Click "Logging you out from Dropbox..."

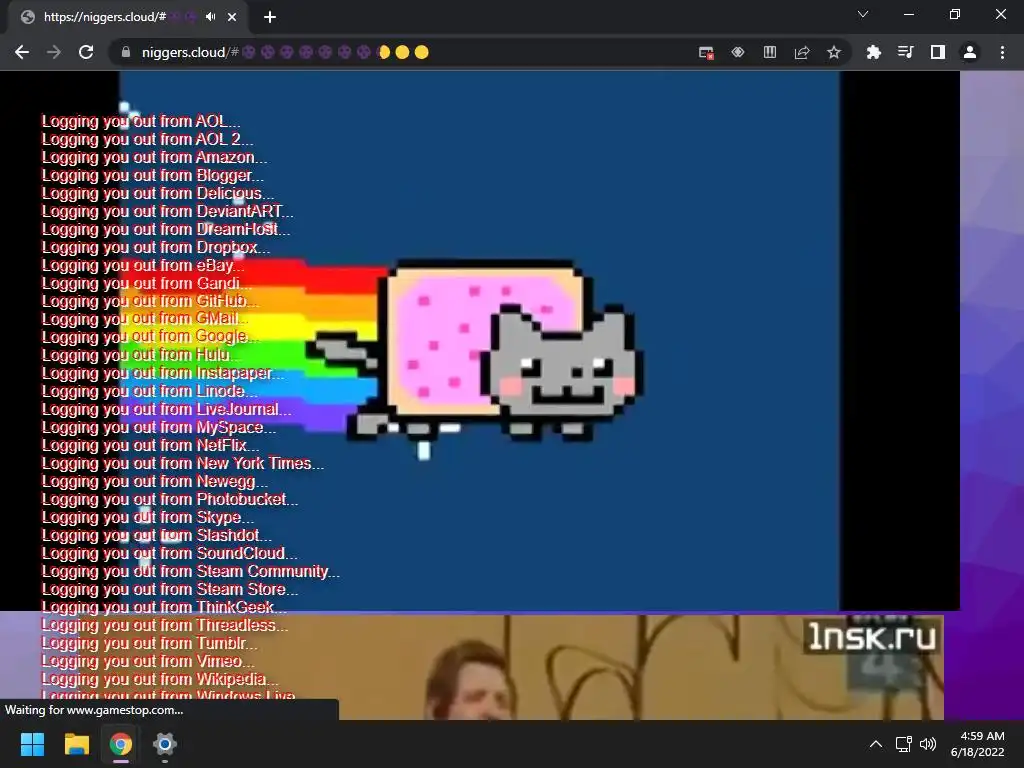coord(155,248)
